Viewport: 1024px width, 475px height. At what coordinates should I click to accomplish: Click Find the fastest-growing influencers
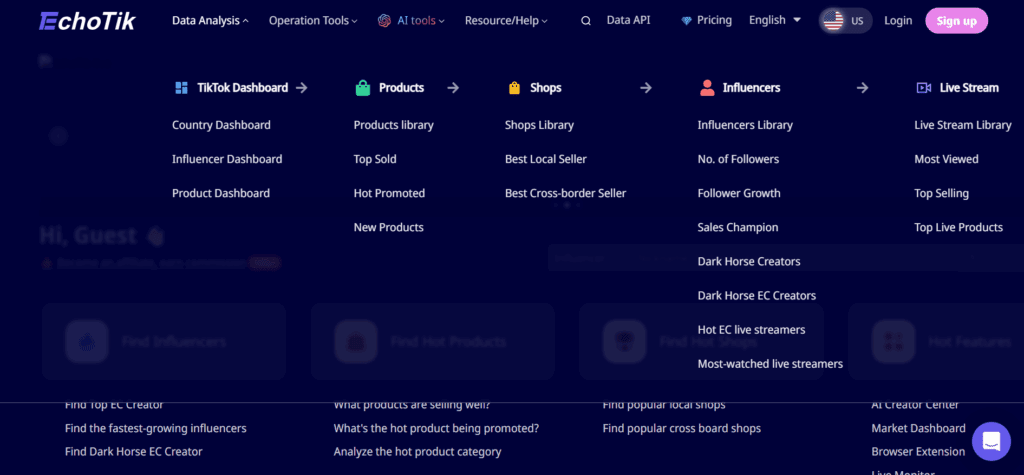[x=156, y=429]
